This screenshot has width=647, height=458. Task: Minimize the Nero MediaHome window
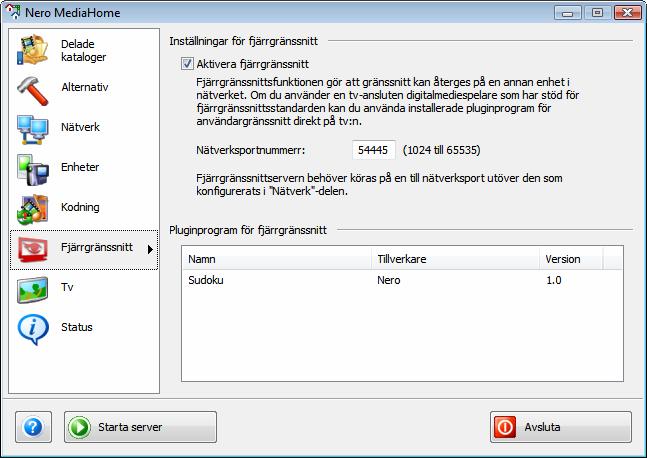[568, 13]
